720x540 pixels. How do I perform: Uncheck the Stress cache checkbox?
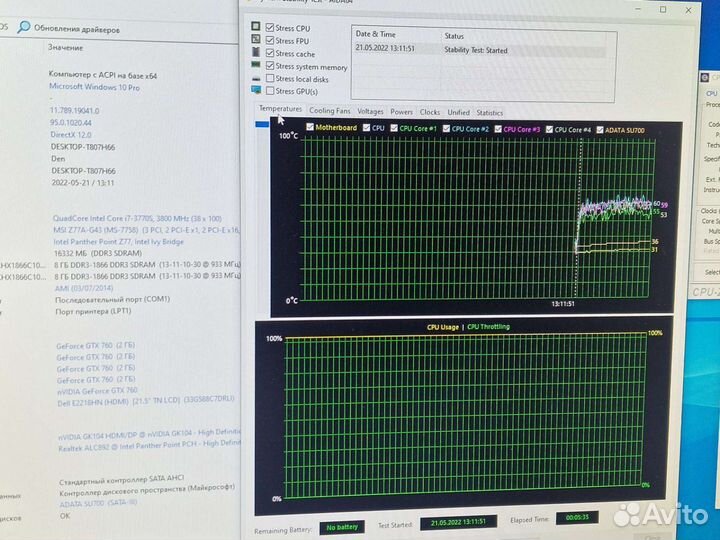[x=270, y=53]
